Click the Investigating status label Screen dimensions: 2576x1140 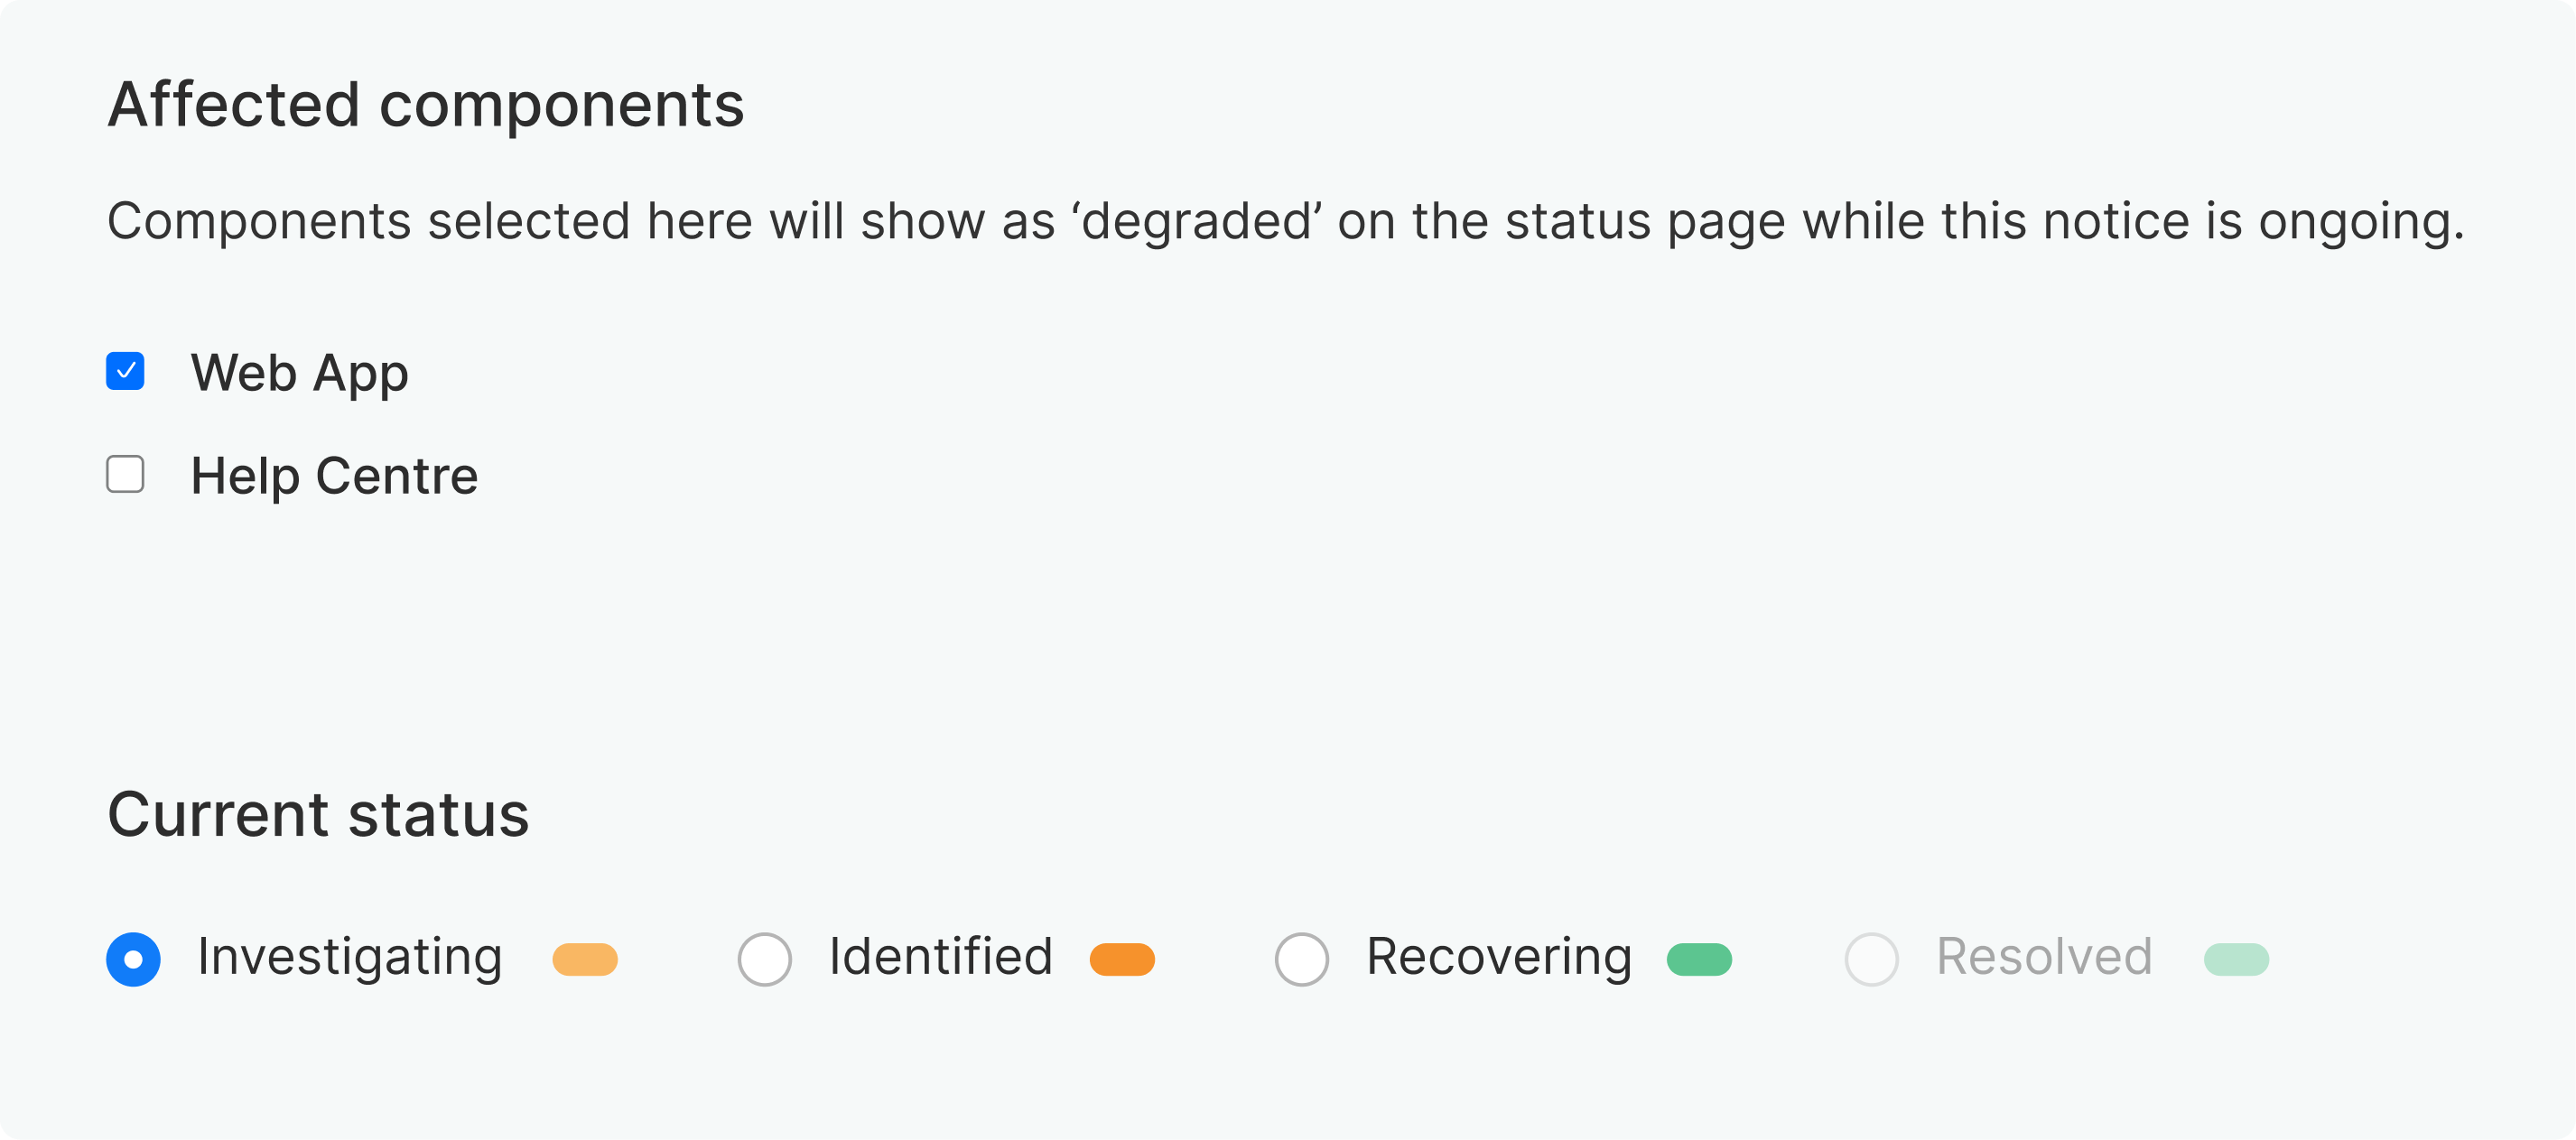pyautogui.click(x=349, y=958)
